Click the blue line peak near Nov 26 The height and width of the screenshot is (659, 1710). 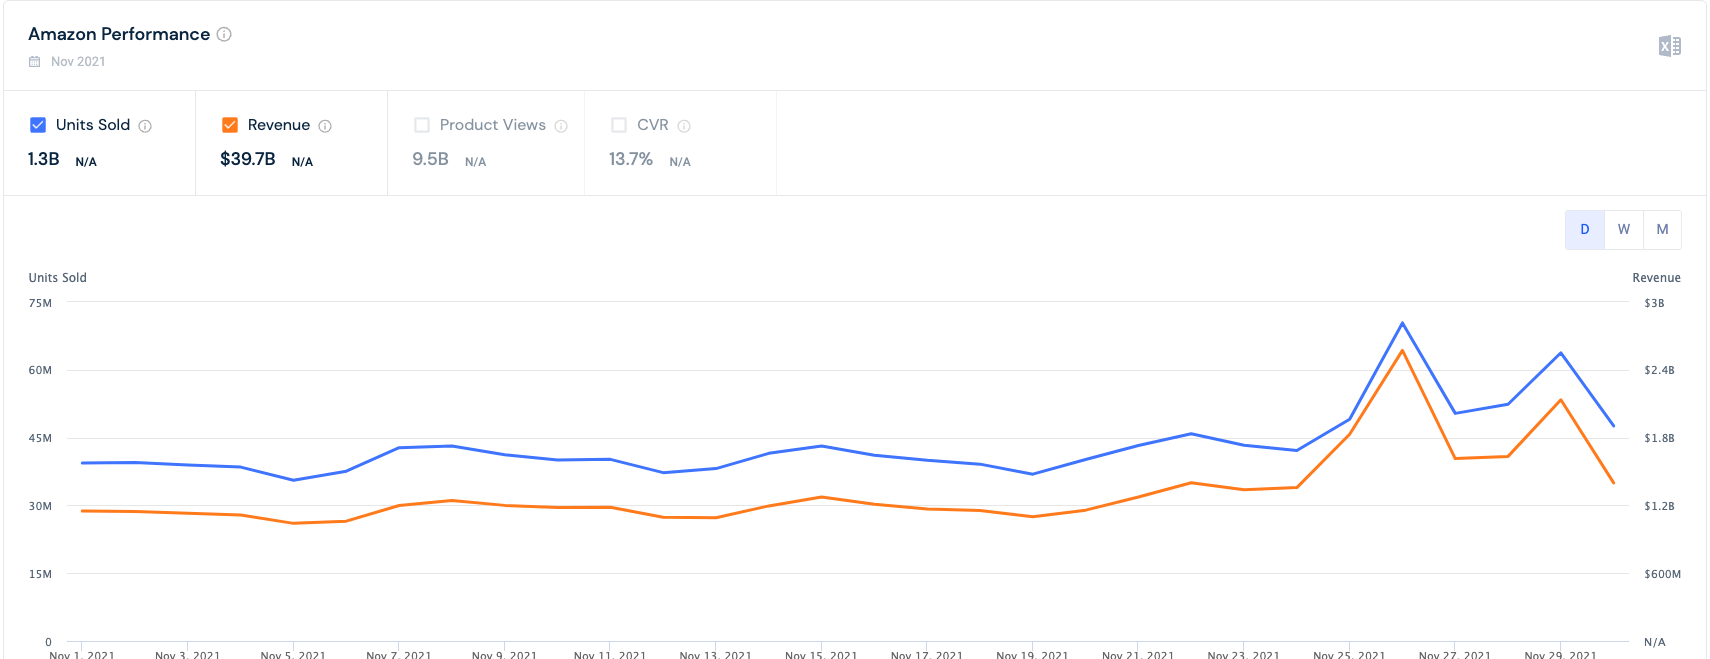[1402, 323]
